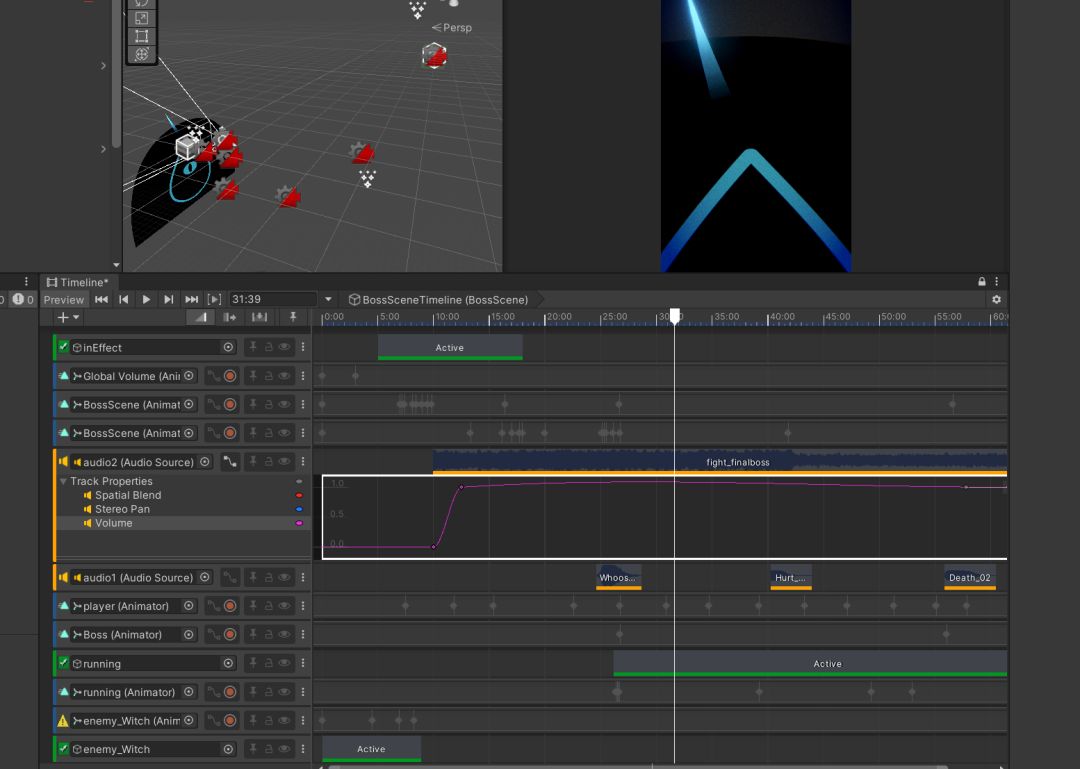Toggle the Timeline window lock icon
Image resolution: width=1080 pixels, height=769 pixels.
coord(982,282)
